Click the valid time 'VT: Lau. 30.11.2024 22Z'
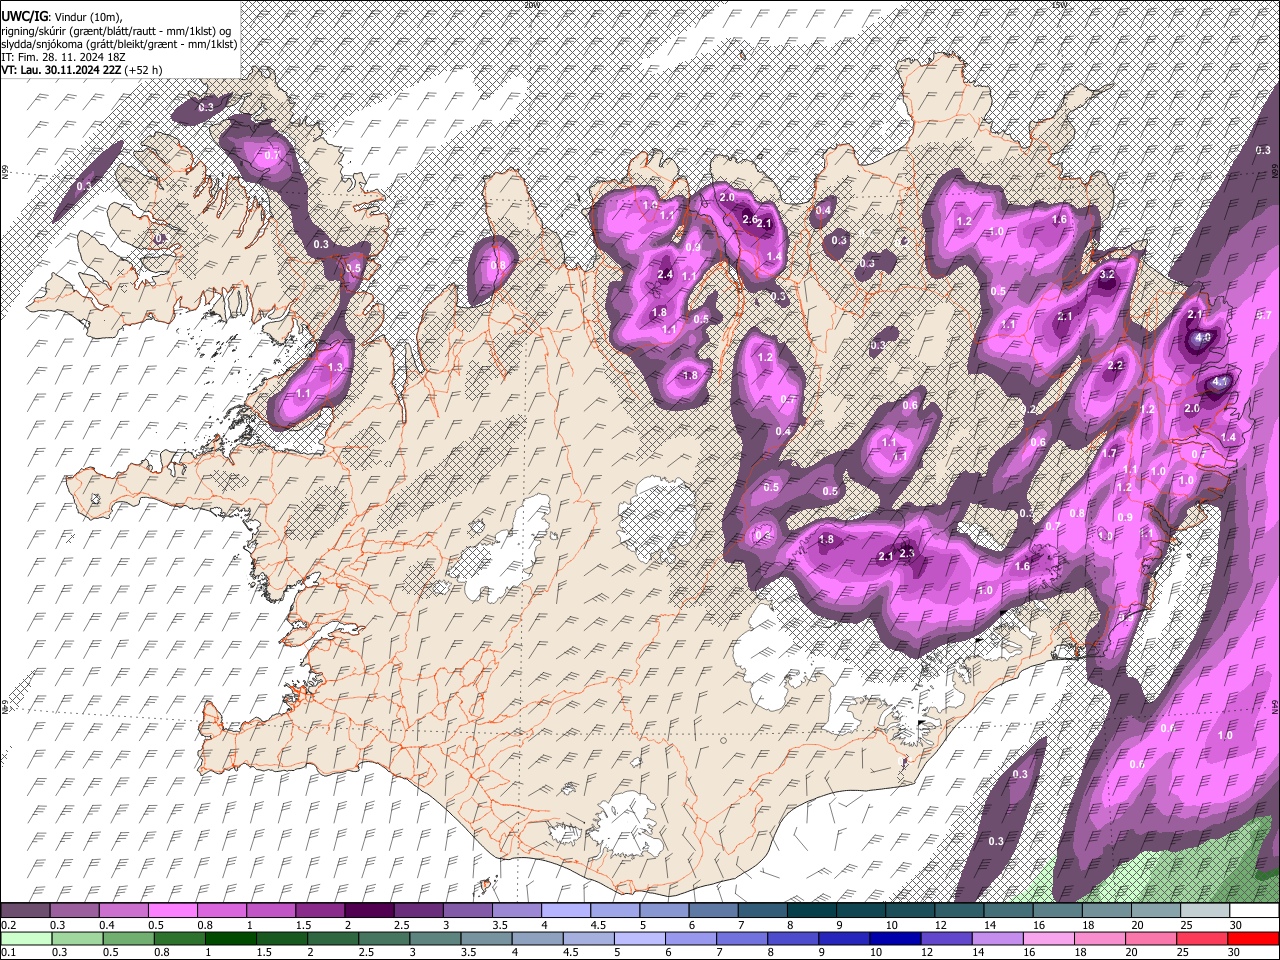 pos(62,70)
